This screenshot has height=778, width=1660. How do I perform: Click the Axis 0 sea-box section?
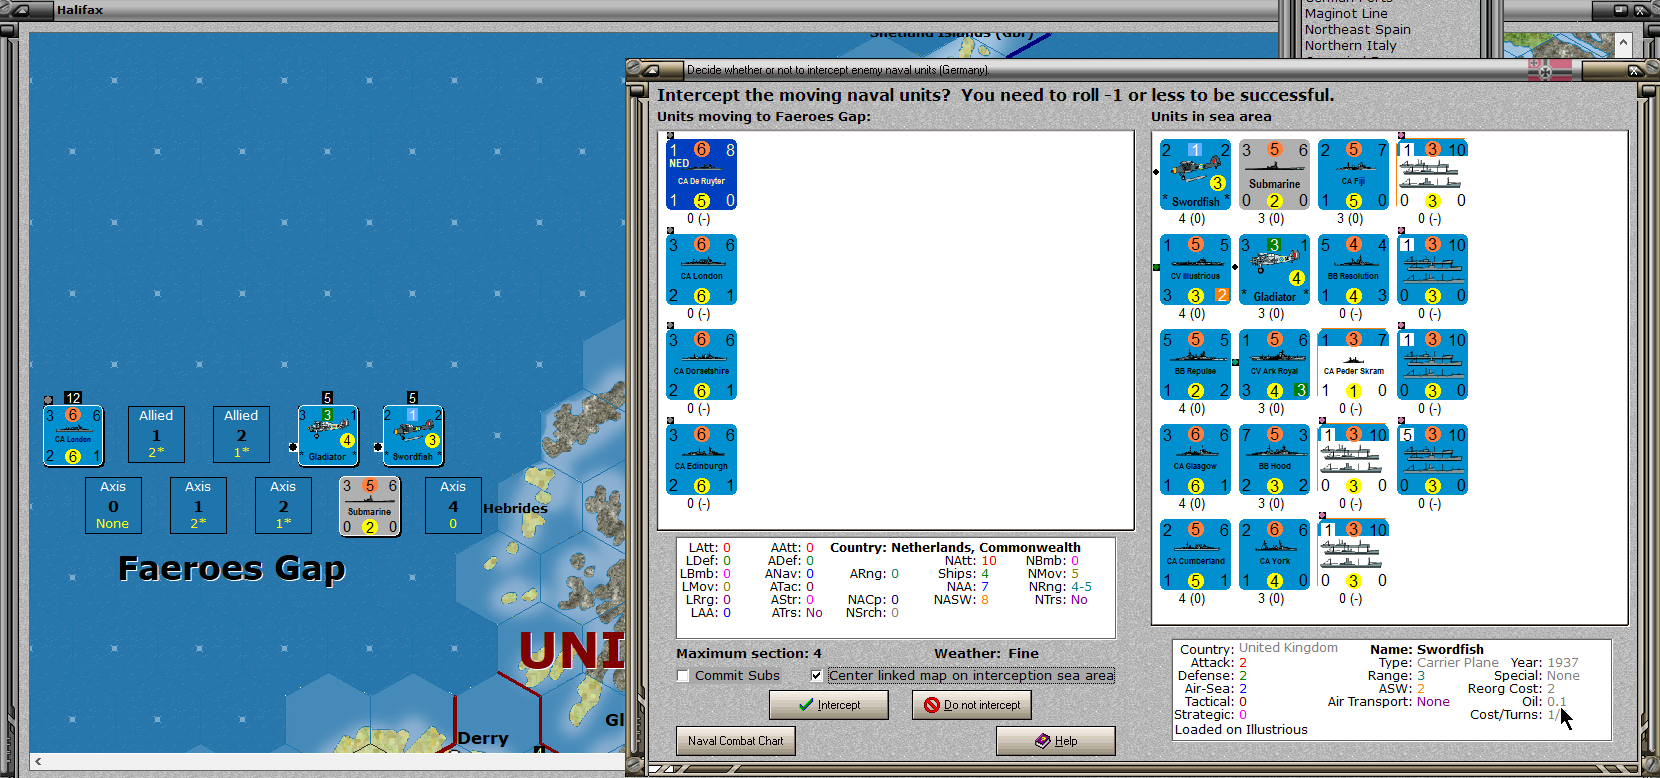113,505
